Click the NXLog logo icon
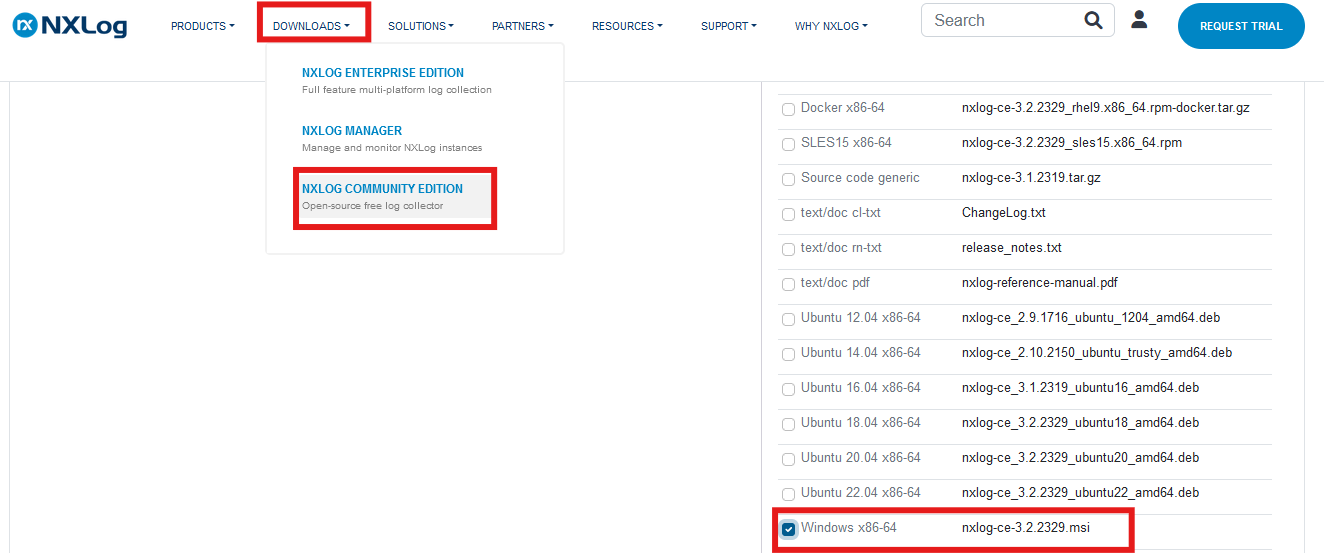The height and width of the screenshot is (553, 1324). click(24, 26)
